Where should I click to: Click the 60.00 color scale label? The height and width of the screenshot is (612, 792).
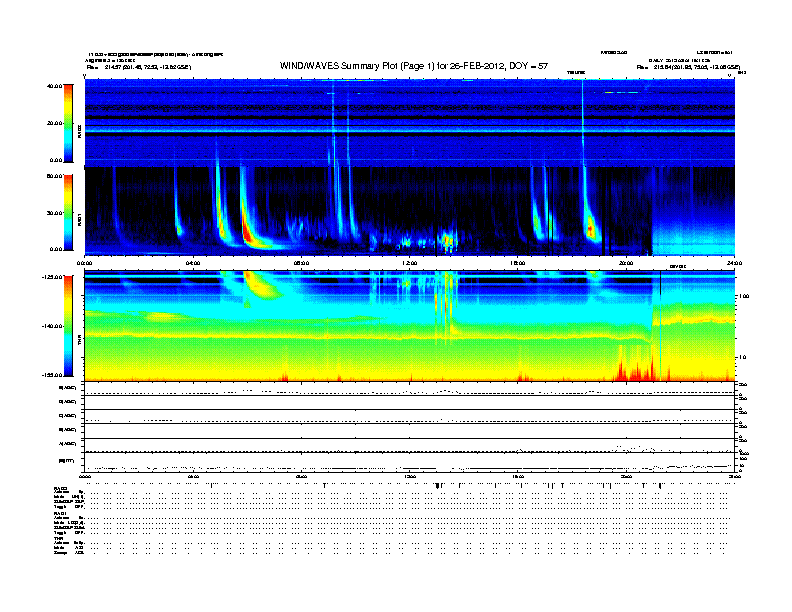point(54,176)
